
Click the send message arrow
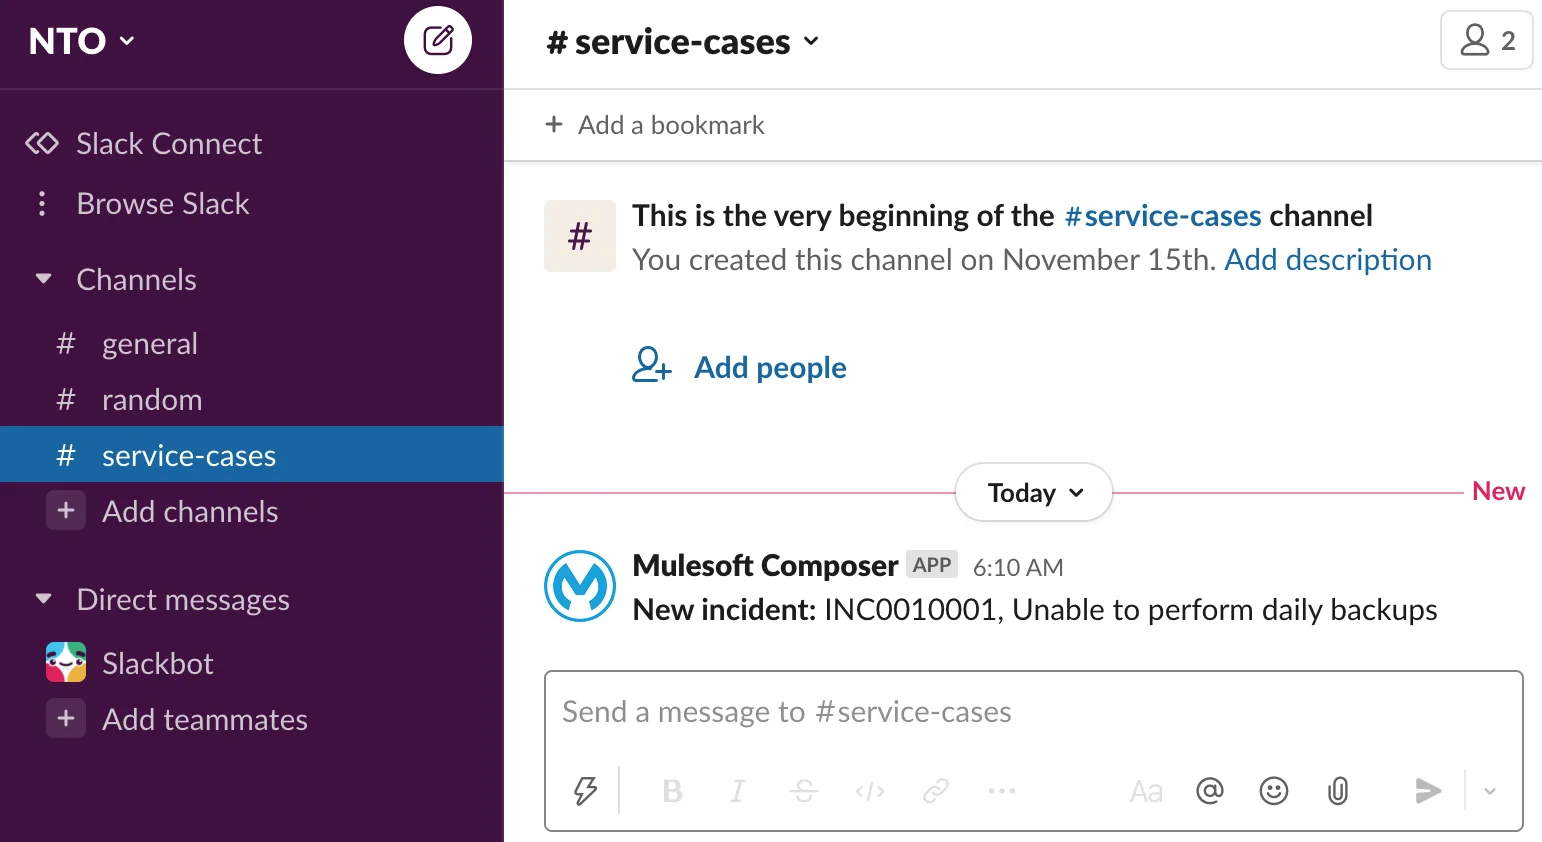tap(1428, 791)
